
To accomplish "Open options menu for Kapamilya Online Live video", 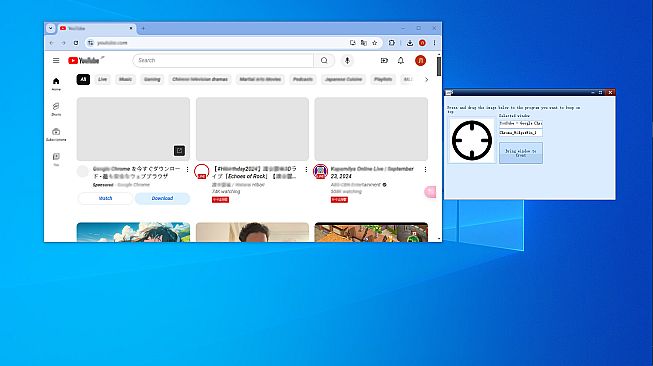I will click(425, 169).
